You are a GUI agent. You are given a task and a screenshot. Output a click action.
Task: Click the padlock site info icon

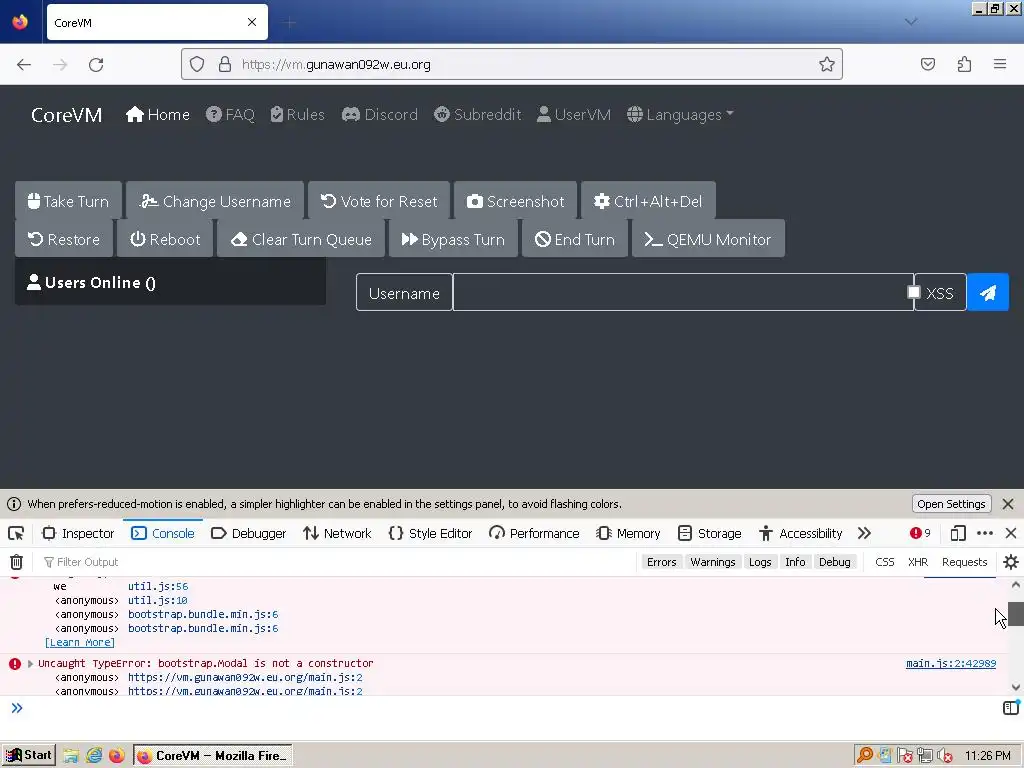click(x=225, y=64)
